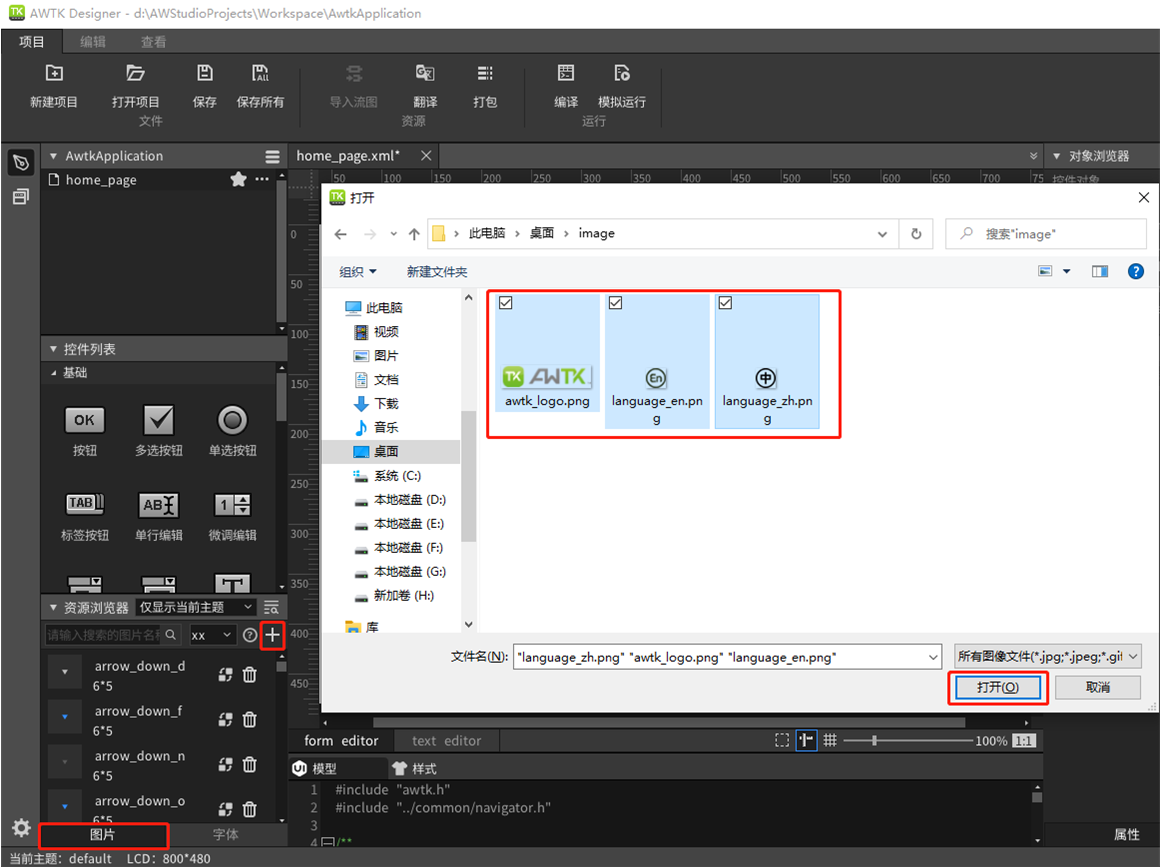The image size is (1161, 868).
Task: Go back in the Open dialog
Action: pyautogui.click(x=341, y=234)
